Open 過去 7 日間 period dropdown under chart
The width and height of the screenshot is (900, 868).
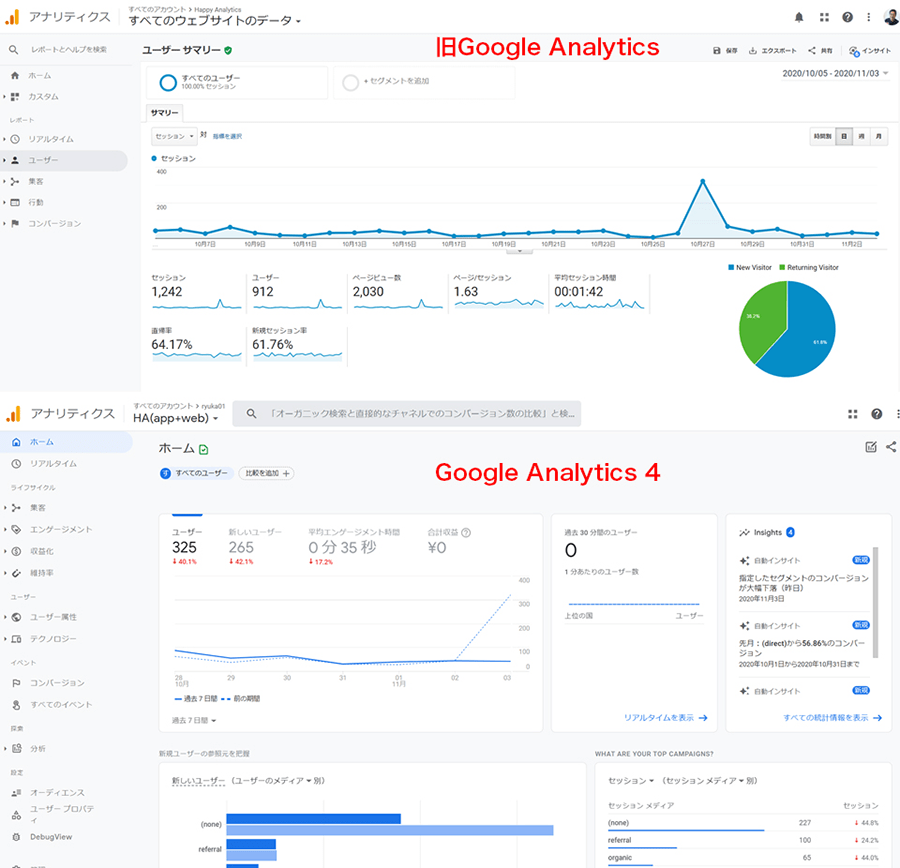coord(194,720)
